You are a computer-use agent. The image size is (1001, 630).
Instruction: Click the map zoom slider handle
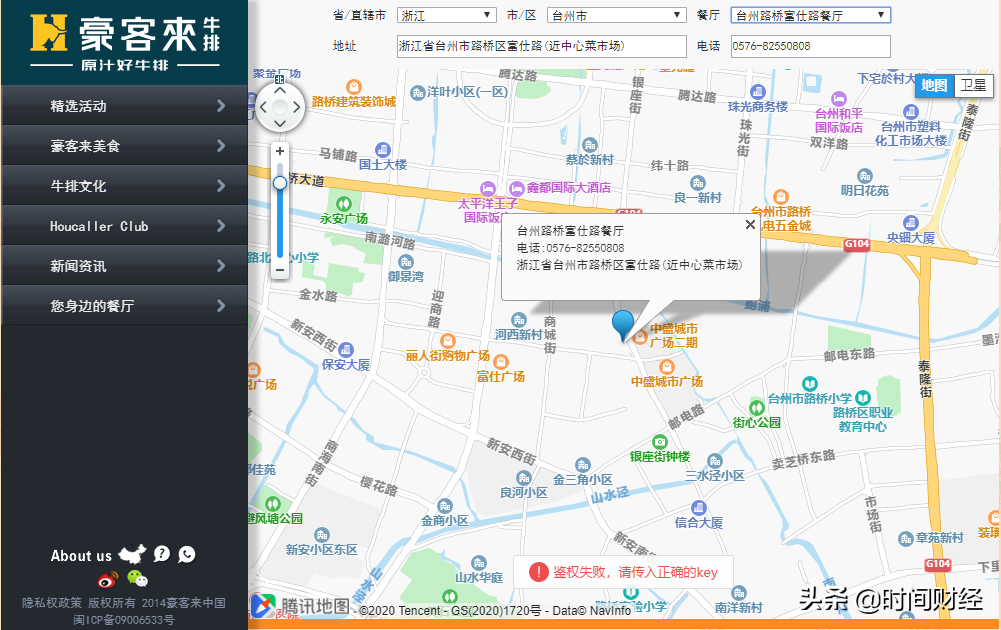point(280,183)
